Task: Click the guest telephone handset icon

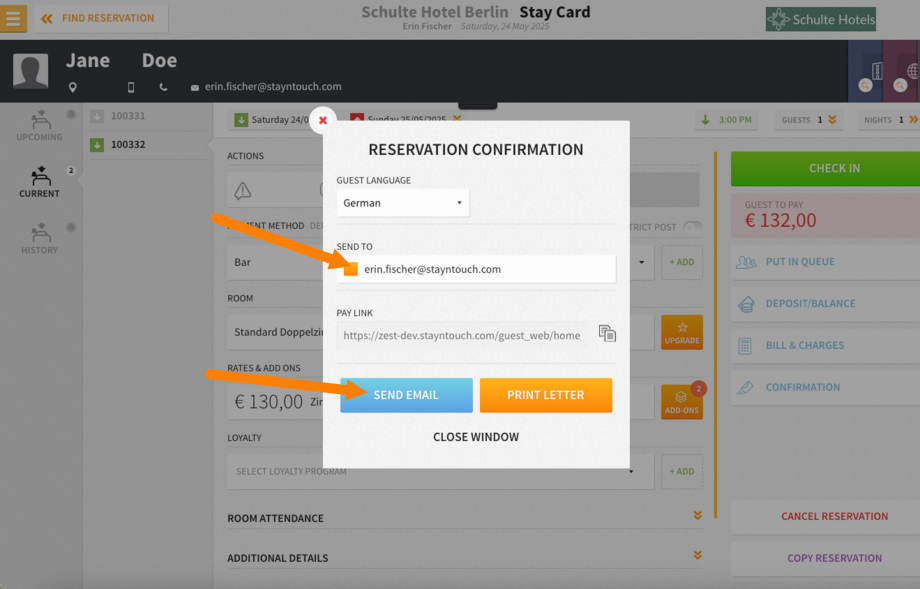Action: pos(163,87)
